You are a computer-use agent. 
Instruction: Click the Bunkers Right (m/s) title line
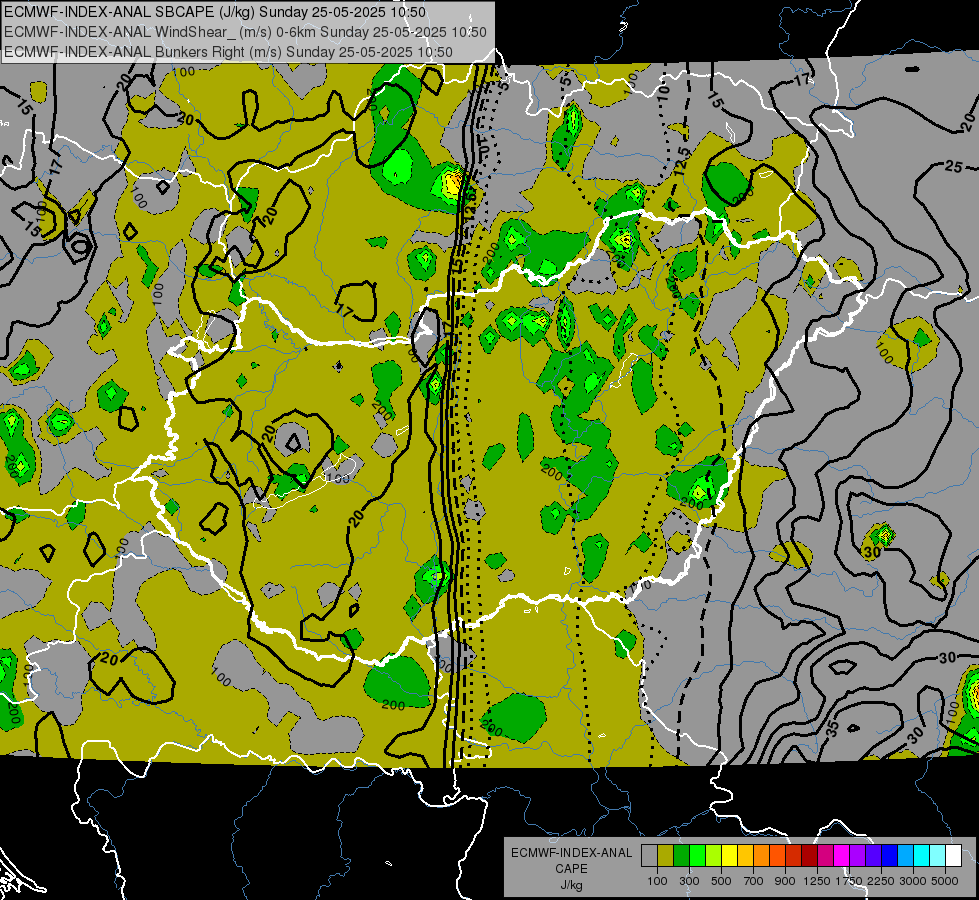pyautogui.click(x=228, y=52)
